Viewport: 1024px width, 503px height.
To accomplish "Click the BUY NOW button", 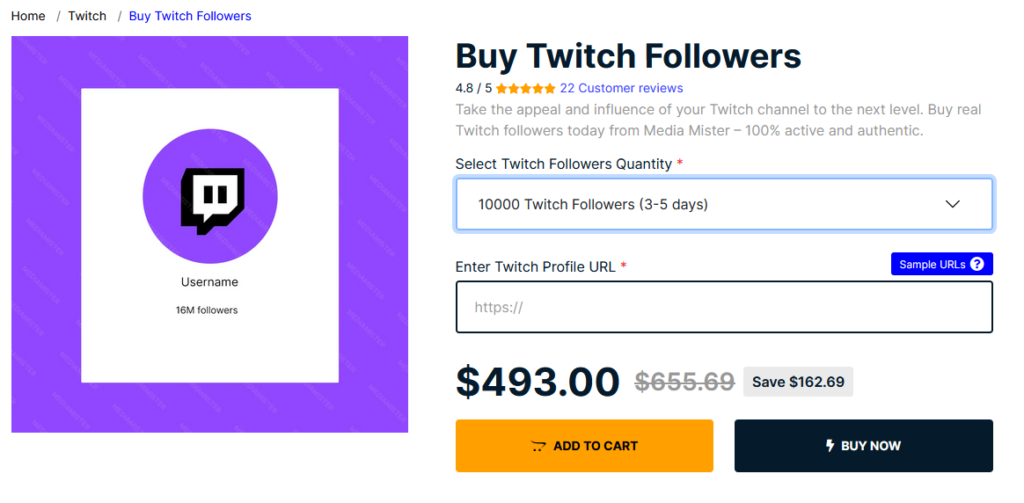I will tap(863, 446).
